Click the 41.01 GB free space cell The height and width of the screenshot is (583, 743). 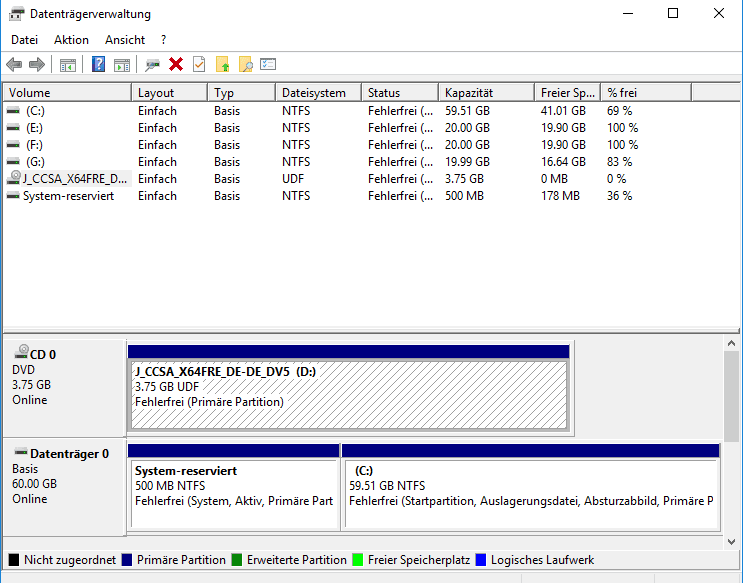(x=563, y=111)
